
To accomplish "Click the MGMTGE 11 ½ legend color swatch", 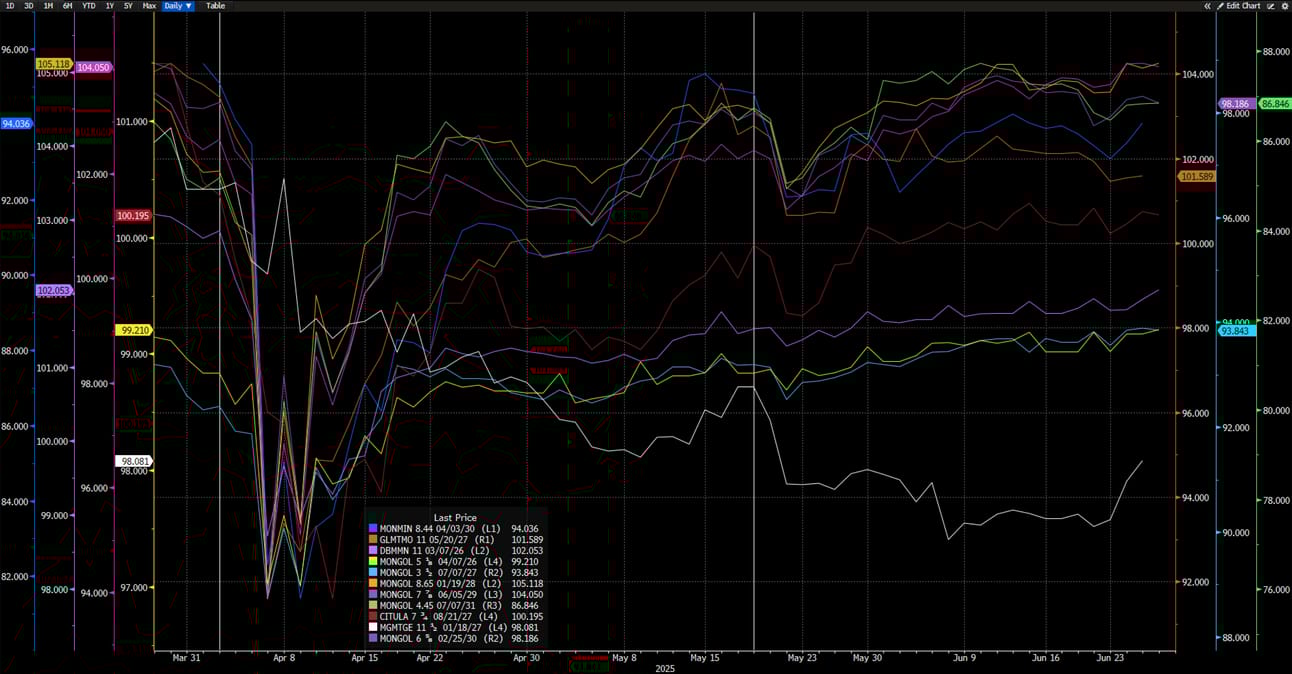I will click(374, 627).
